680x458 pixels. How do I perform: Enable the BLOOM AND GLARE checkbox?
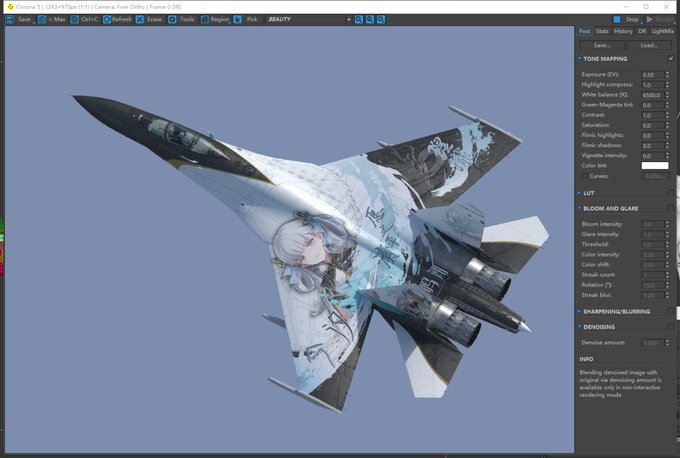pos(671,208)
